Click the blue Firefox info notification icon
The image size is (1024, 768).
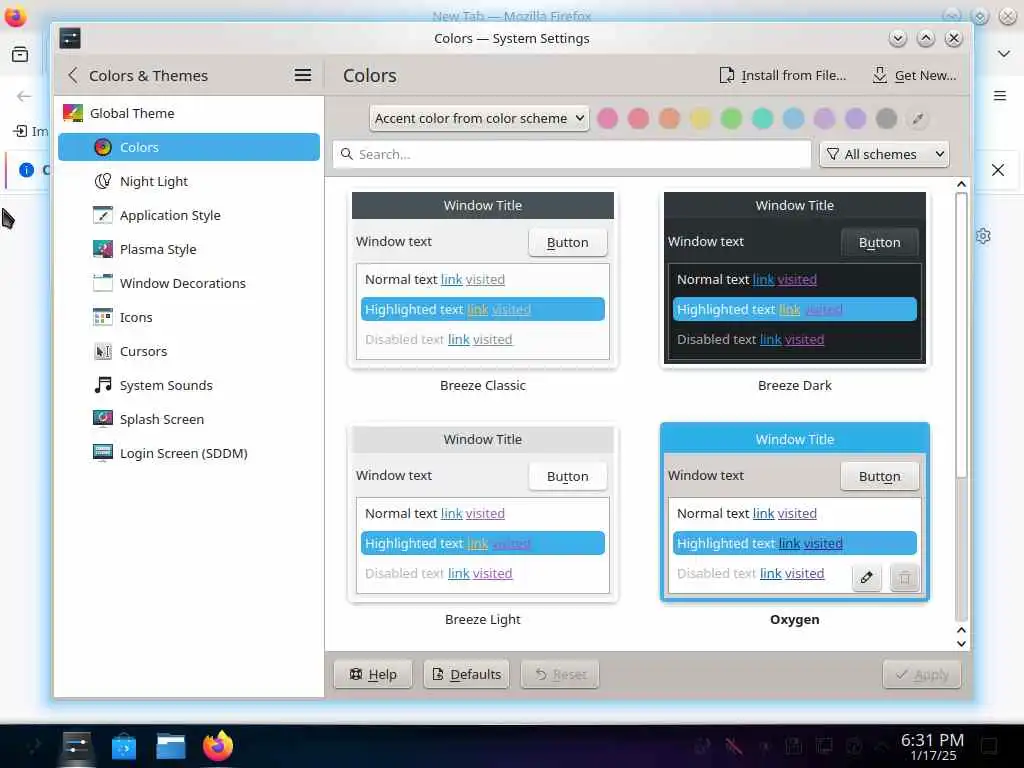pos(26,170)
